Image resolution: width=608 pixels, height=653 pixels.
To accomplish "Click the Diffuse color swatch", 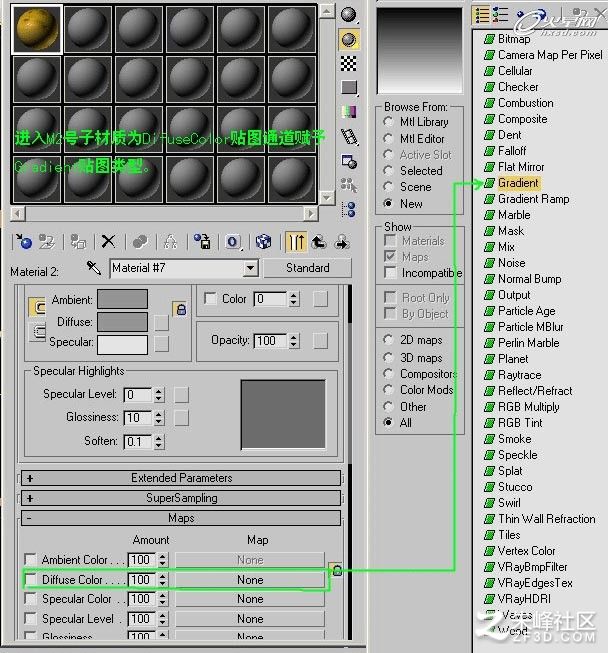I will point(122,322).
